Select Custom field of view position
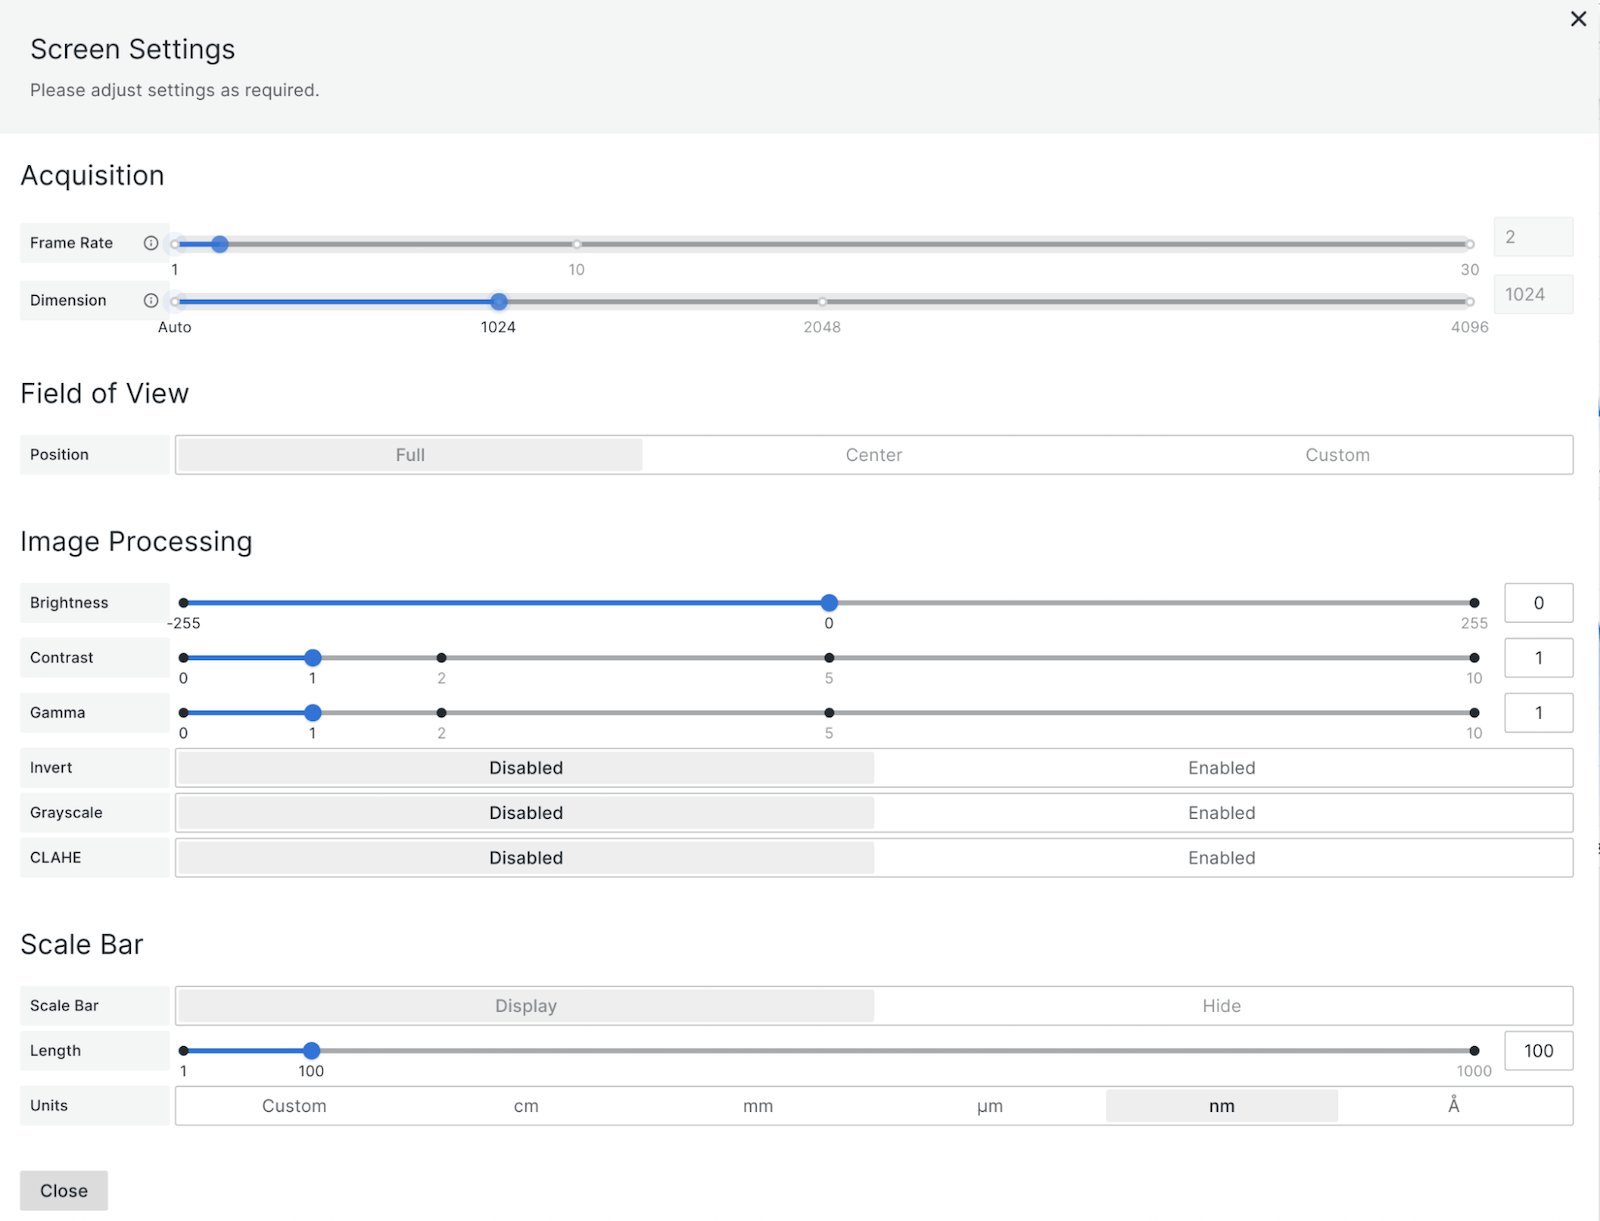Image resolution: width=1600 pixels, height=1221 pixels. [x=1337, y=455]
